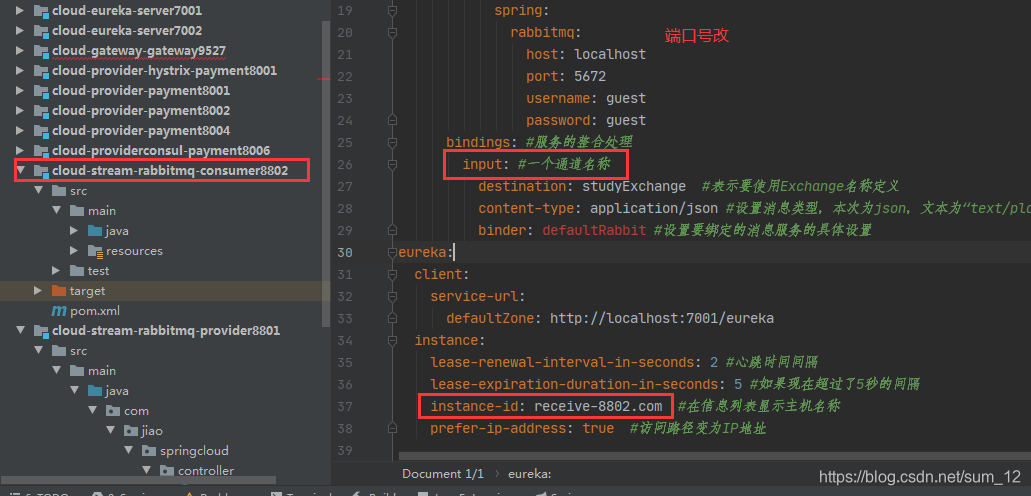This screenshot has height=496, width=1031.
Task: Click the cloud-stream-rabbitmq-provider8801 module icon
Action: (x=41, y=331)
